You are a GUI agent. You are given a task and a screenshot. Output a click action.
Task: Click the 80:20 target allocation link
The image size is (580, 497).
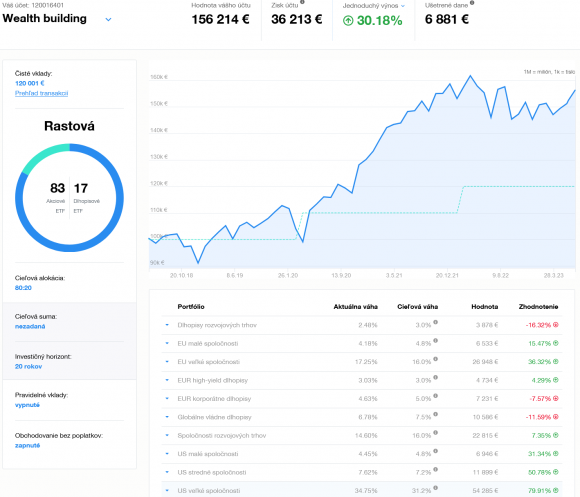(x=23, y=288)
